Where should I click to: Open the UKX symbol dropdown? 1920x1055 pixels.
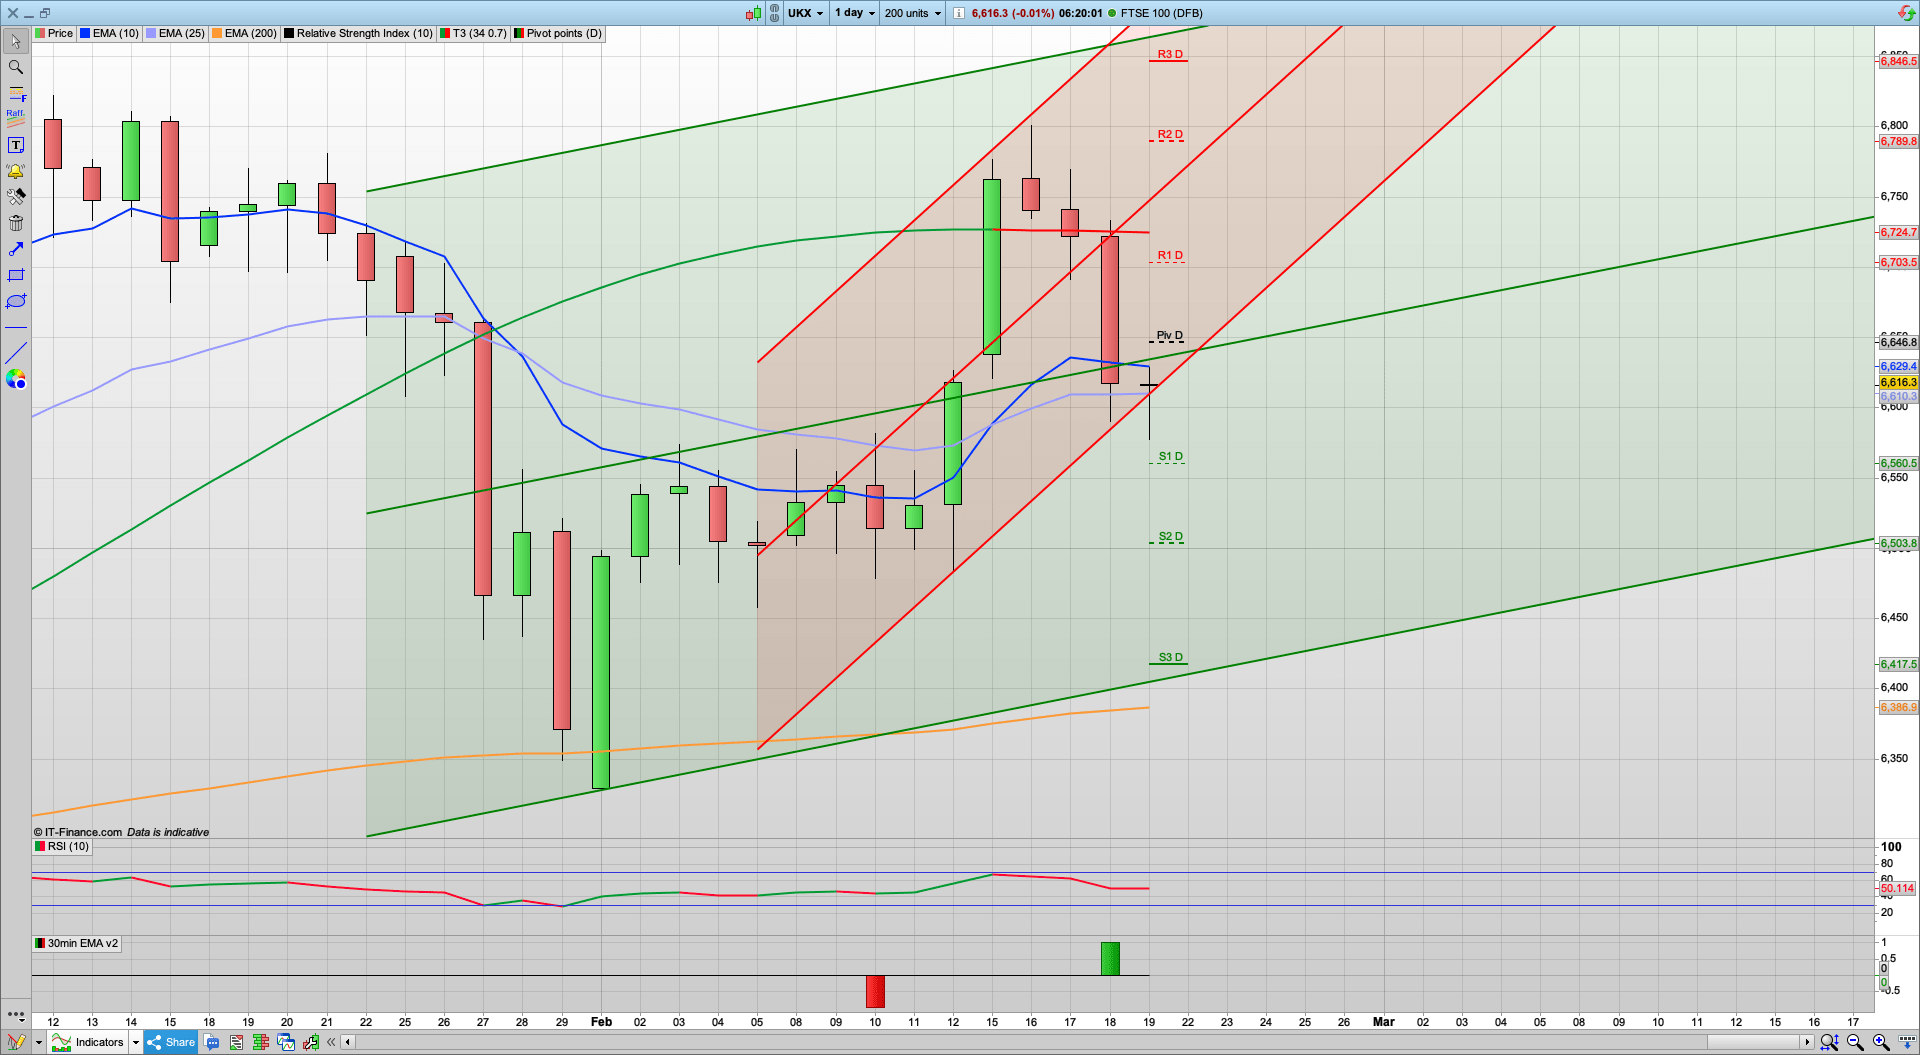coord(805,13)
